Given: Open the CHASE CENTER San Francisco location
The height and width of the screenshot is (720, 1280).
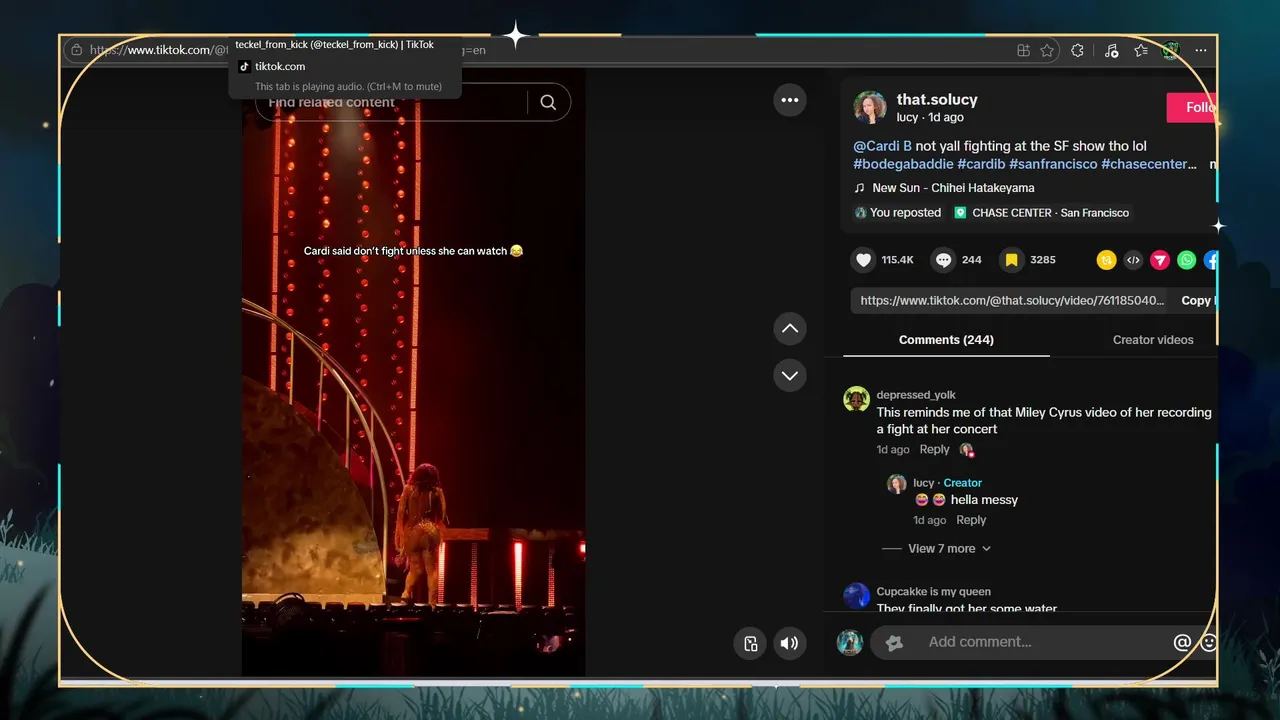Looking at the screenshot, I should click(1041, 213).
